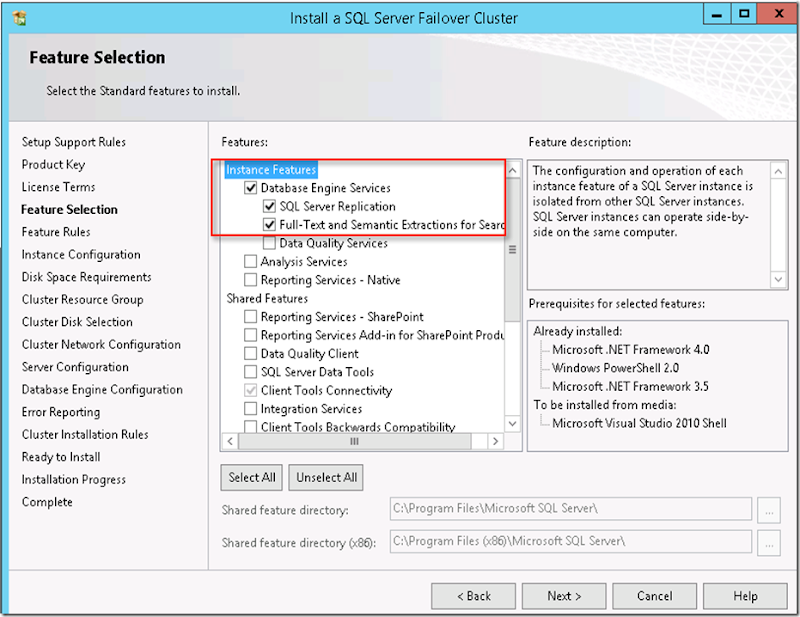Minimize the installer window
Image resolution: width=800 pixels, height=617 pixels.
(x=717, y=14)
